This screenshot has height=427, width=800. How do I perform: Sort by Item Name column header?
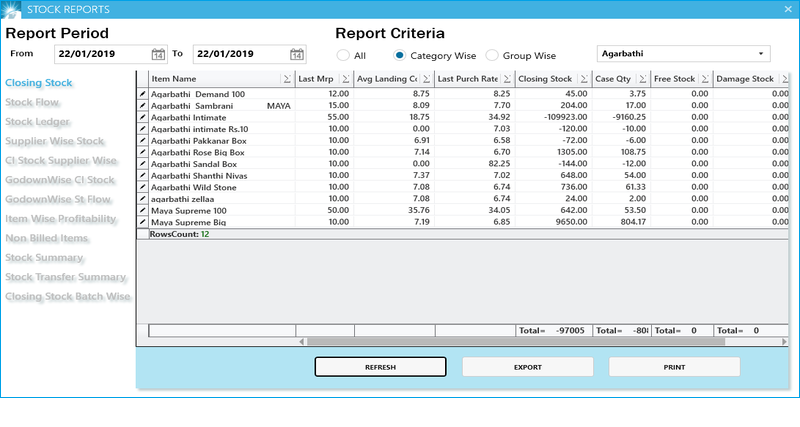[x=174, y=79]
